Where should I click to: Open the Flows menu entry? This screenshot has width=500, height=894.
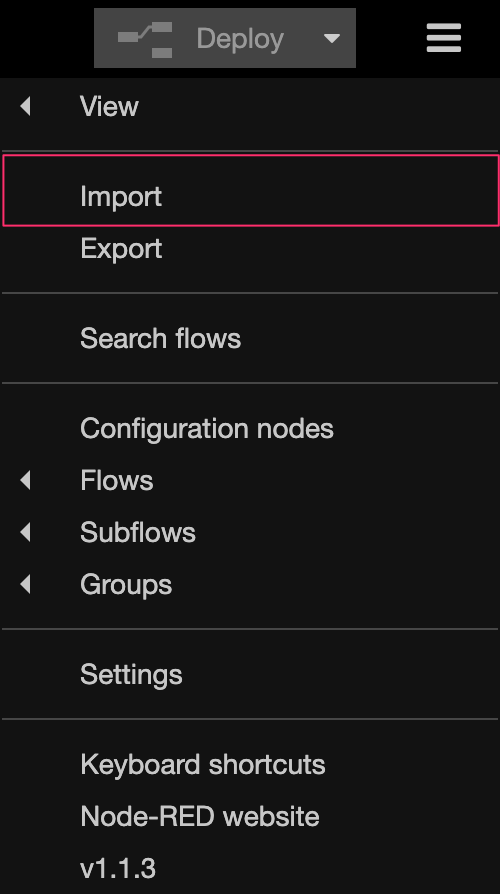250,480
